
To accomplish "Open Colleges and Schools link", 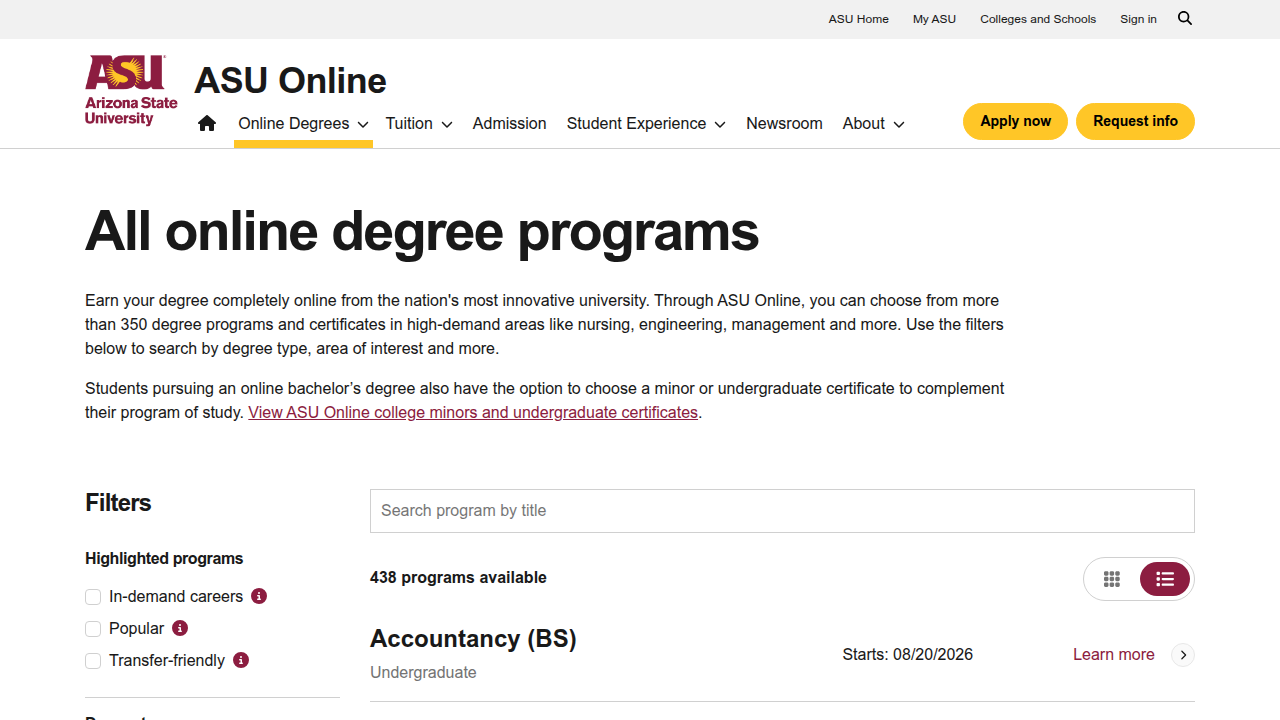I will click(x=1038, y=19).
